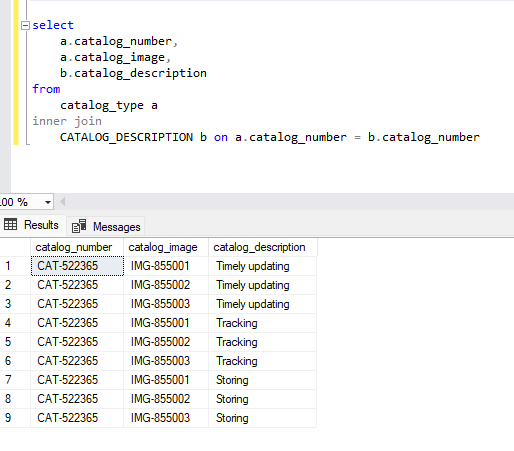Click Tracking cell in row 4
The image size is (514, 451).
[263, 323]
